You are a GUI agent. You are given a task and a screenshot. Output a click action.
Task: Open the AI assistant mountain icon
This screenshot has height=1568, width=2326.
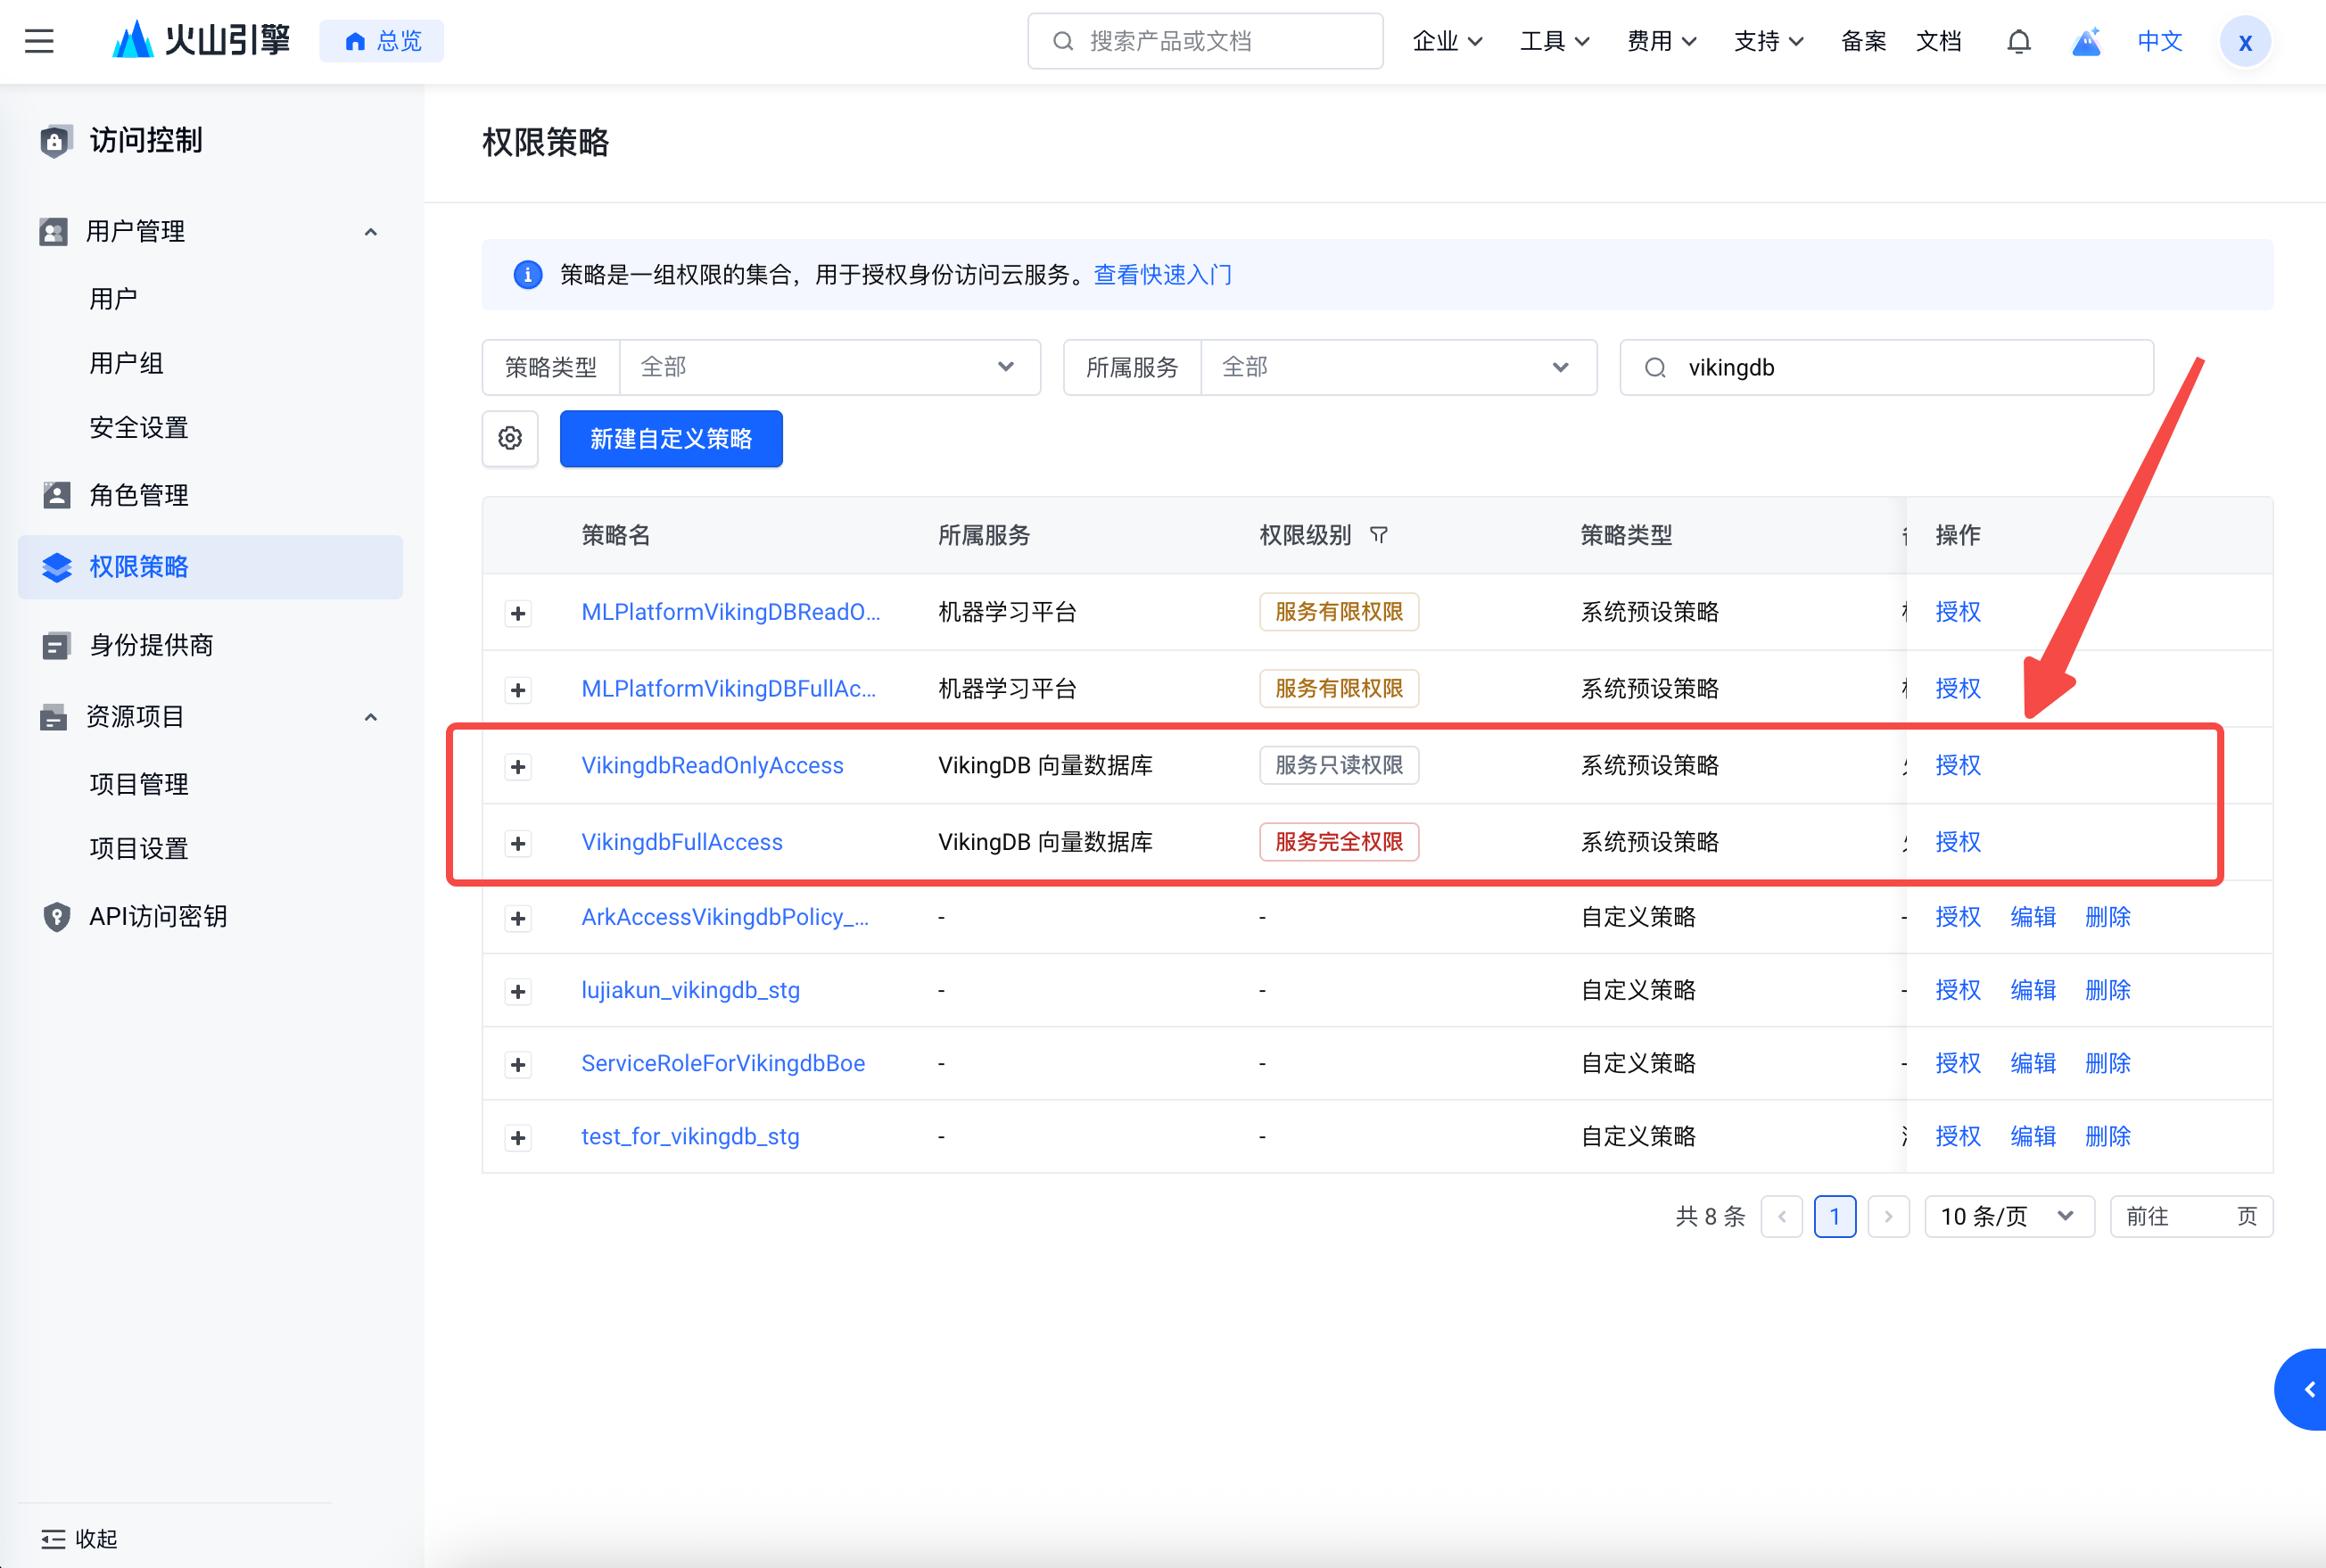[x=2086, y=41]
